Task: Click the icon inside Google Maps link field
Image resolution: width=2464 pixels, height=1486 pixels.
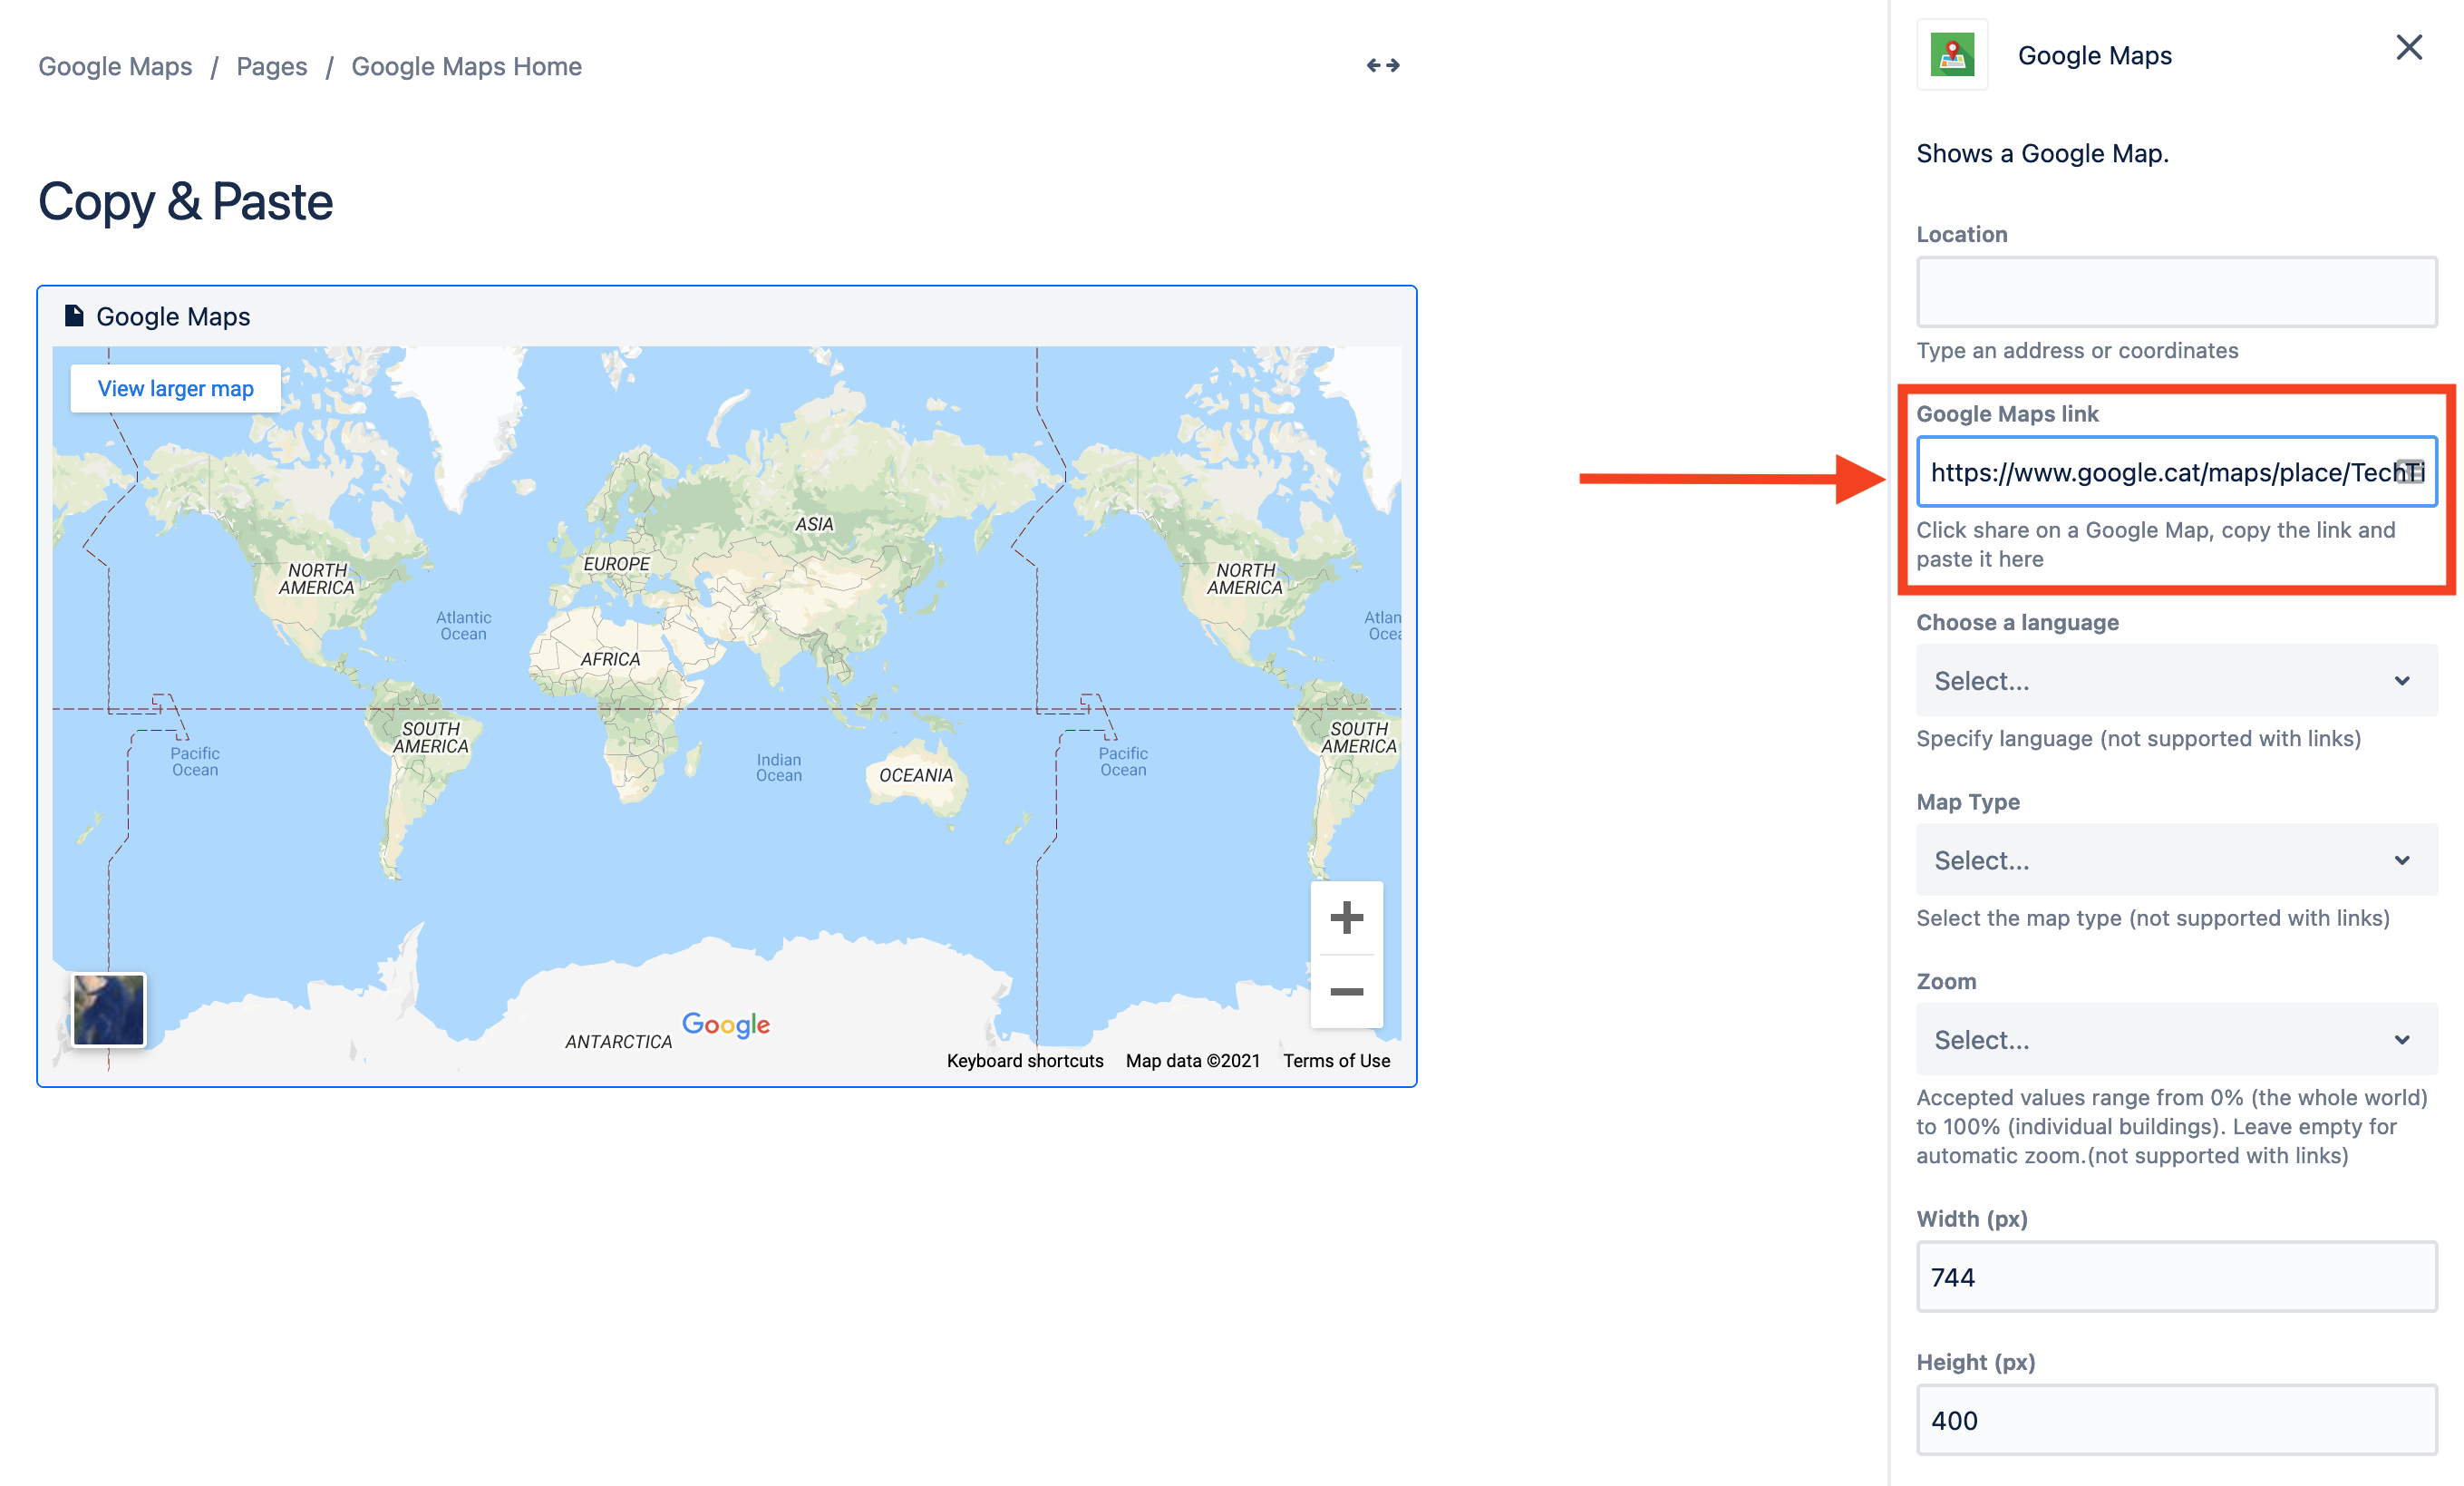Action: click(2410, 471)
